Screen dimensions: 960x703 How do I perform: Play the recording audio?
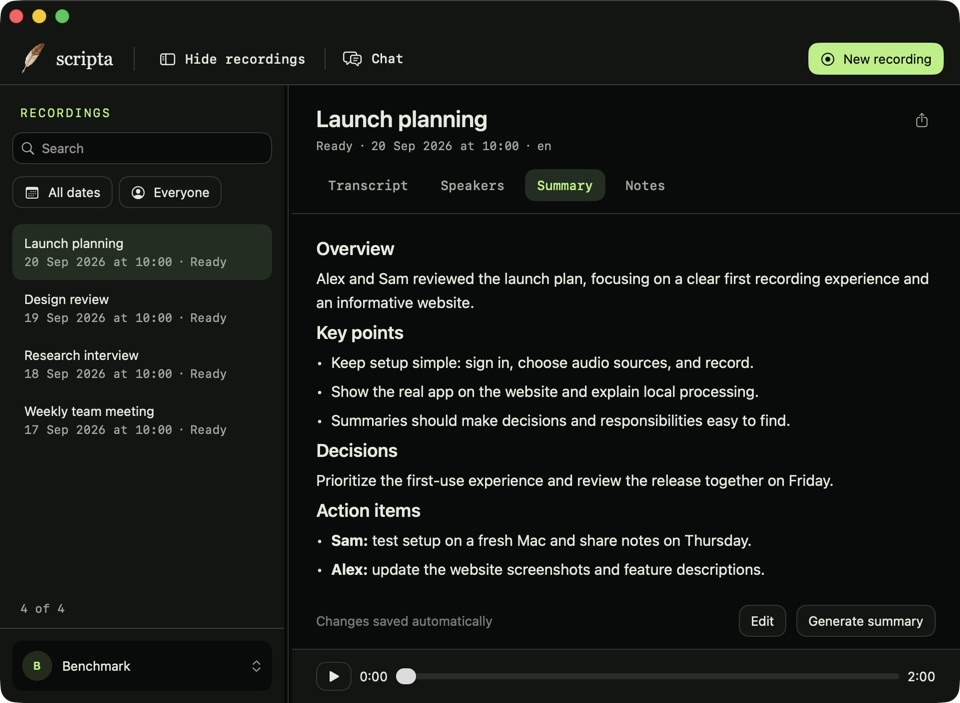click(334, 676)
